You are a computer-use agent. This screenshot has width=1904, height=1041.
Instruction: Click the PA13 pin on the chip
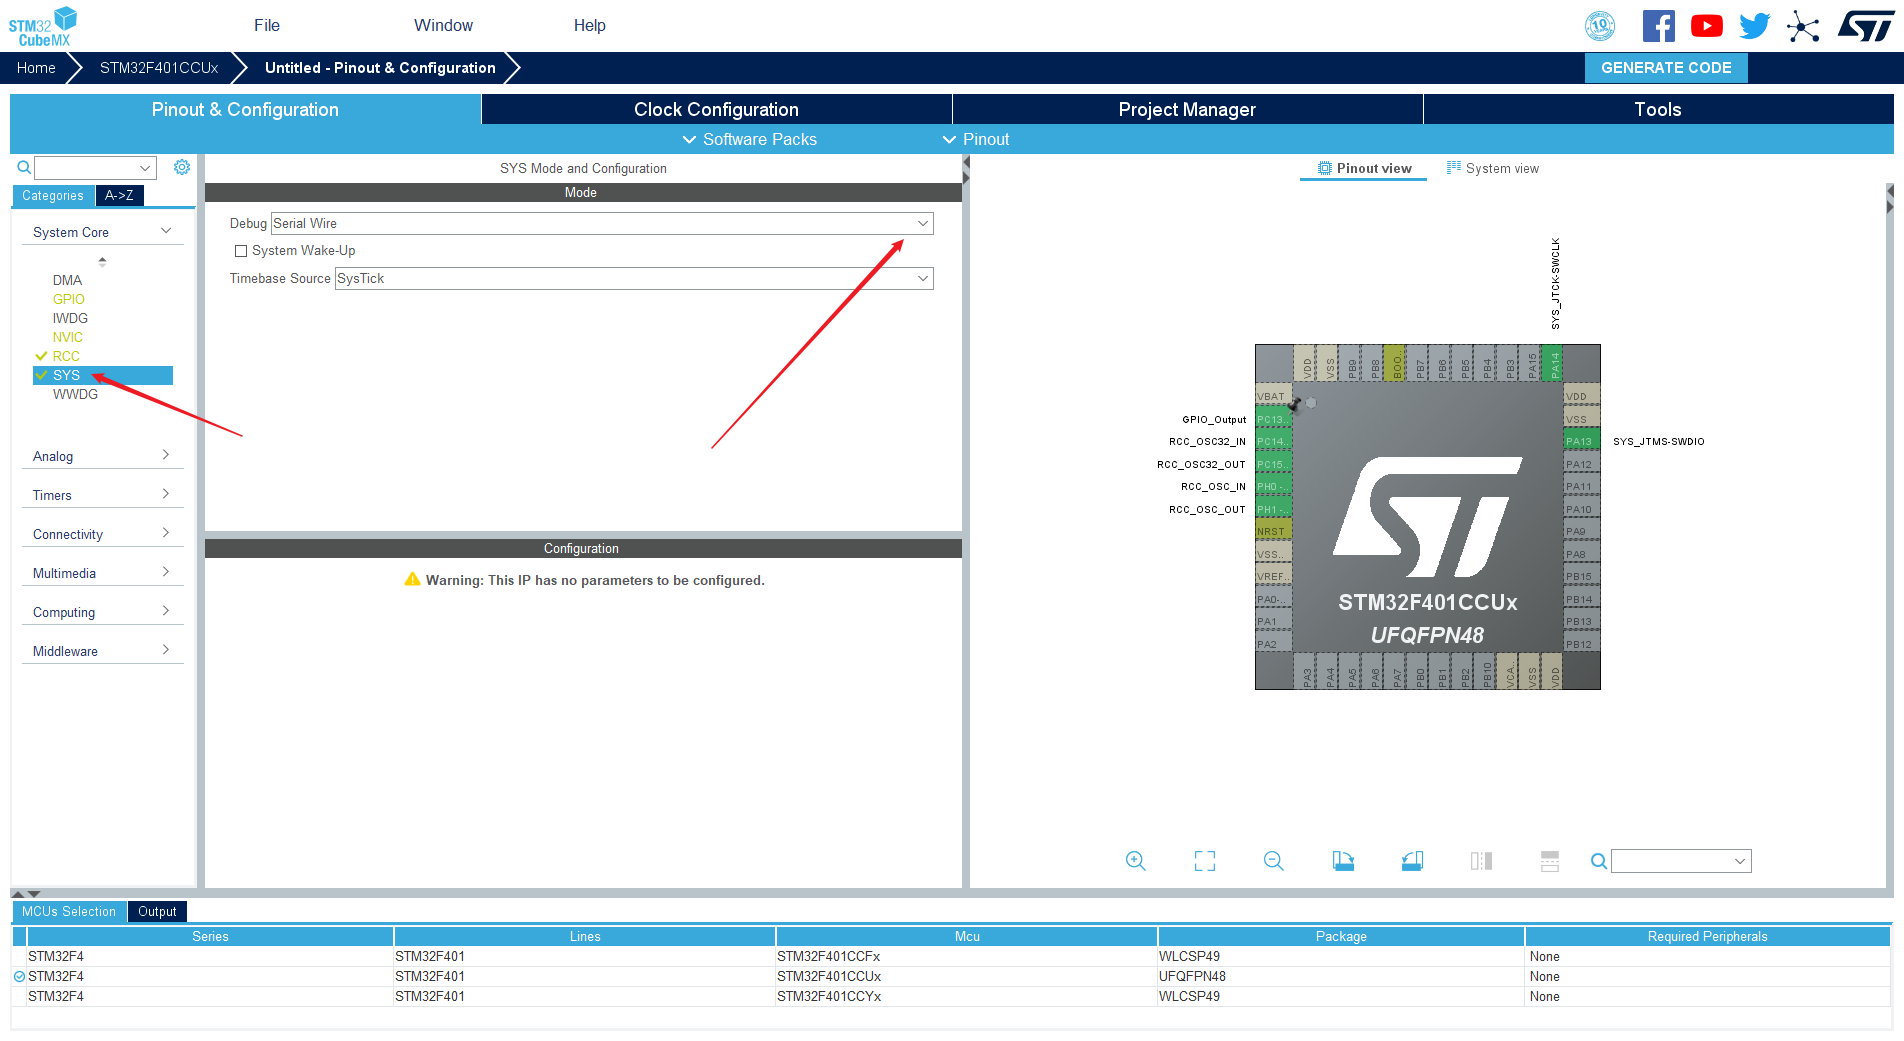[x=1582, y=441]
